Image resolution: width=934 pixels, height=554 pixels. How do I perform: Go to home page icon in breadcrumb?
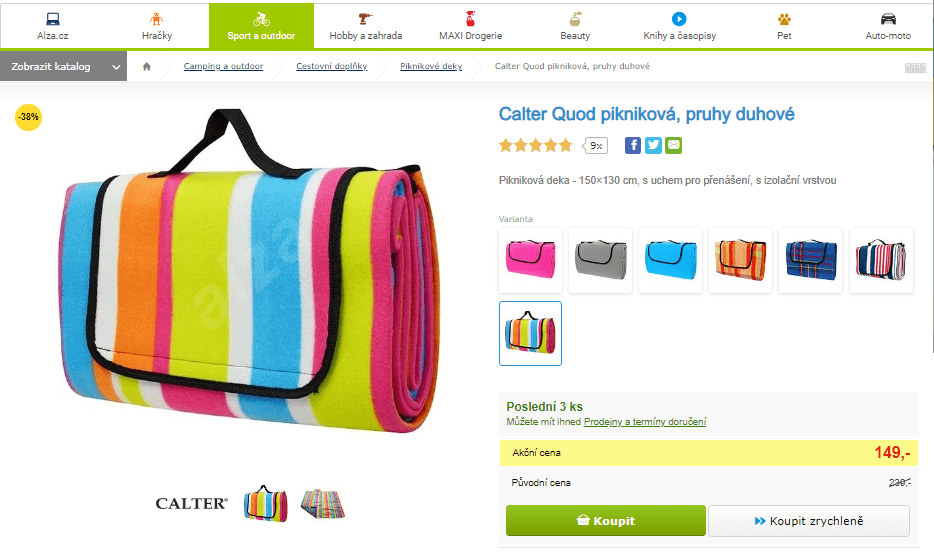147,66
